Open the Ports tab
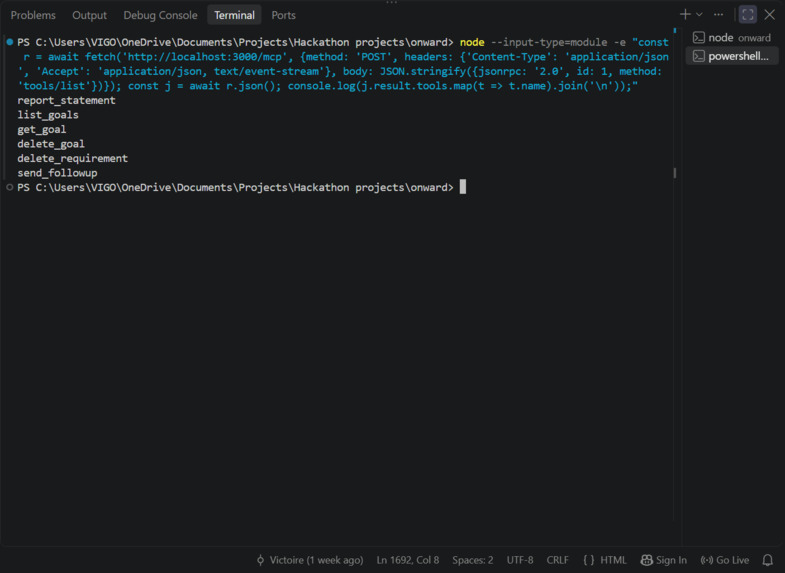 pos(283,15)
